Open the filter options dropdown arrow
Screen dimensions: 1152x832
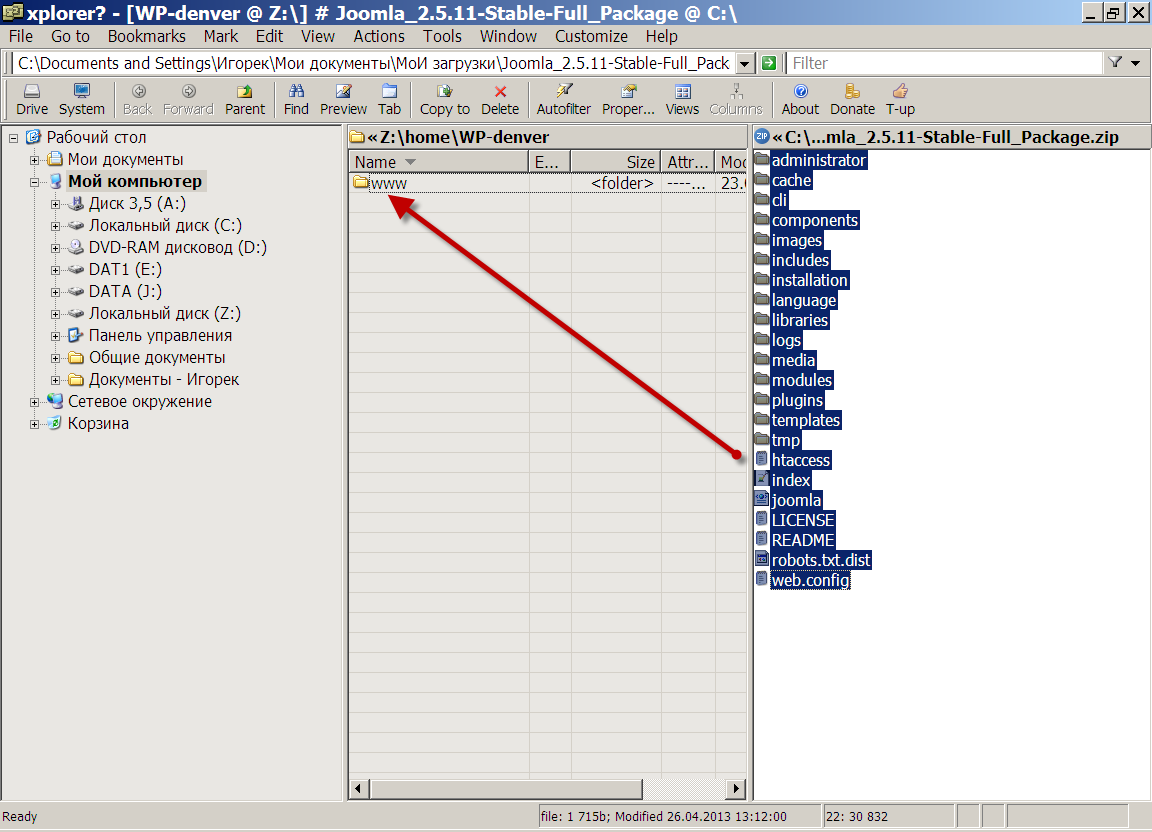pos(1136,63)
